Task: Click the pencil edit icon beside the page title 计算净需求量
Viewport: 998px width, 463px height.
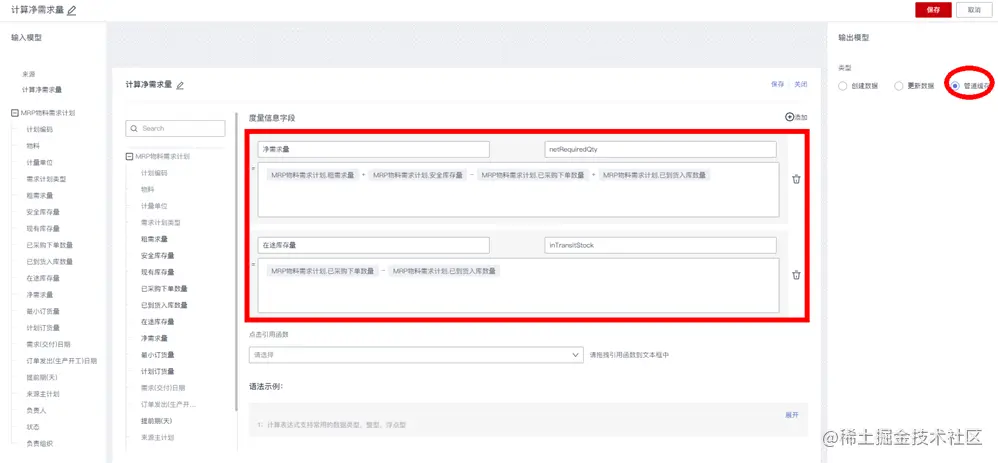Action: [71, 10]
